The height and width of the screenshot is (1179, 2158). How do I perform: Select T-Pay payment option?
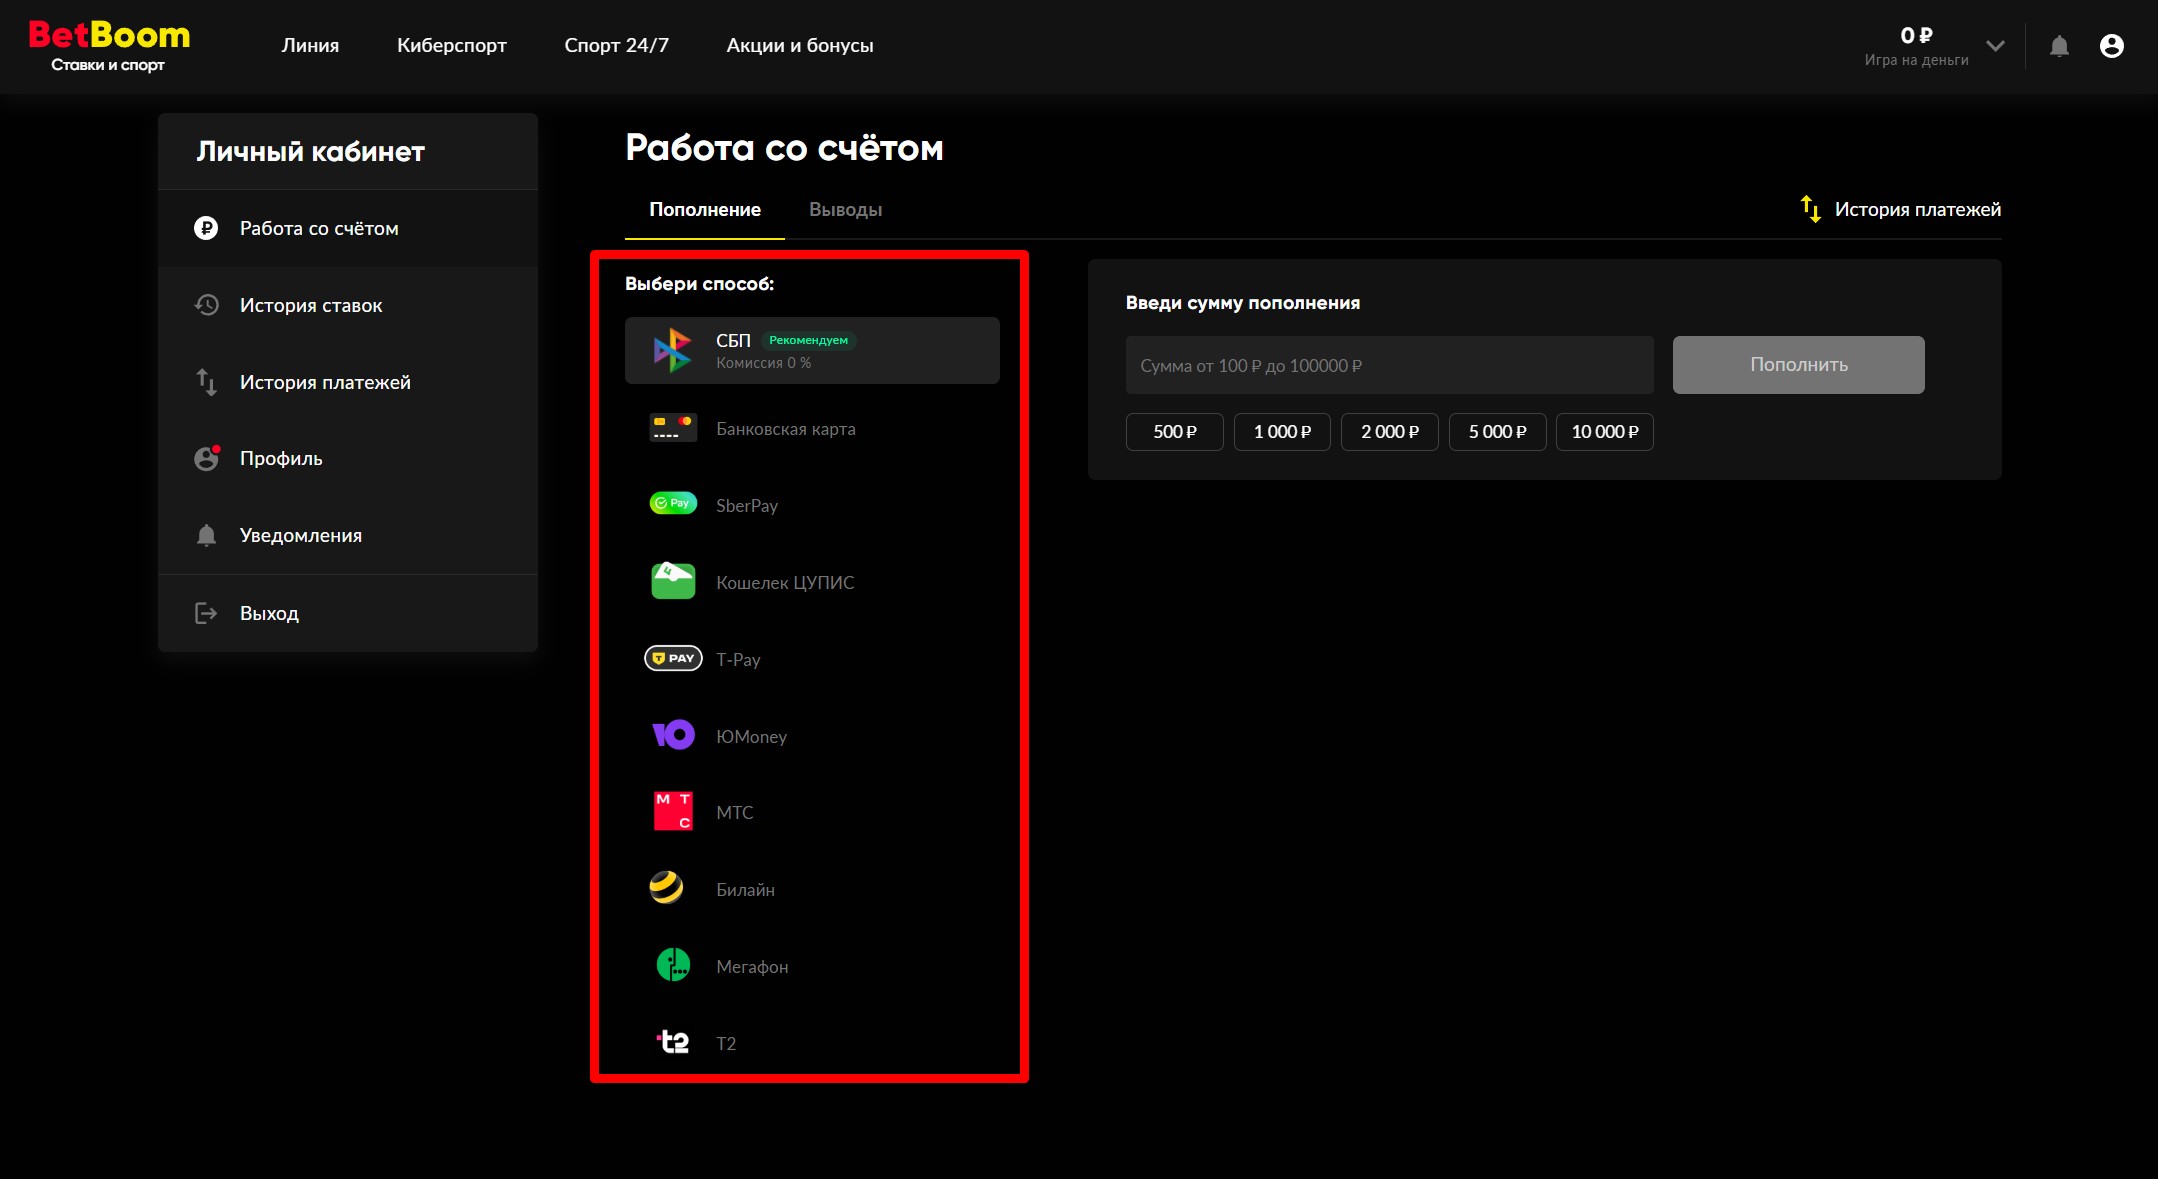tap(738, 659)
